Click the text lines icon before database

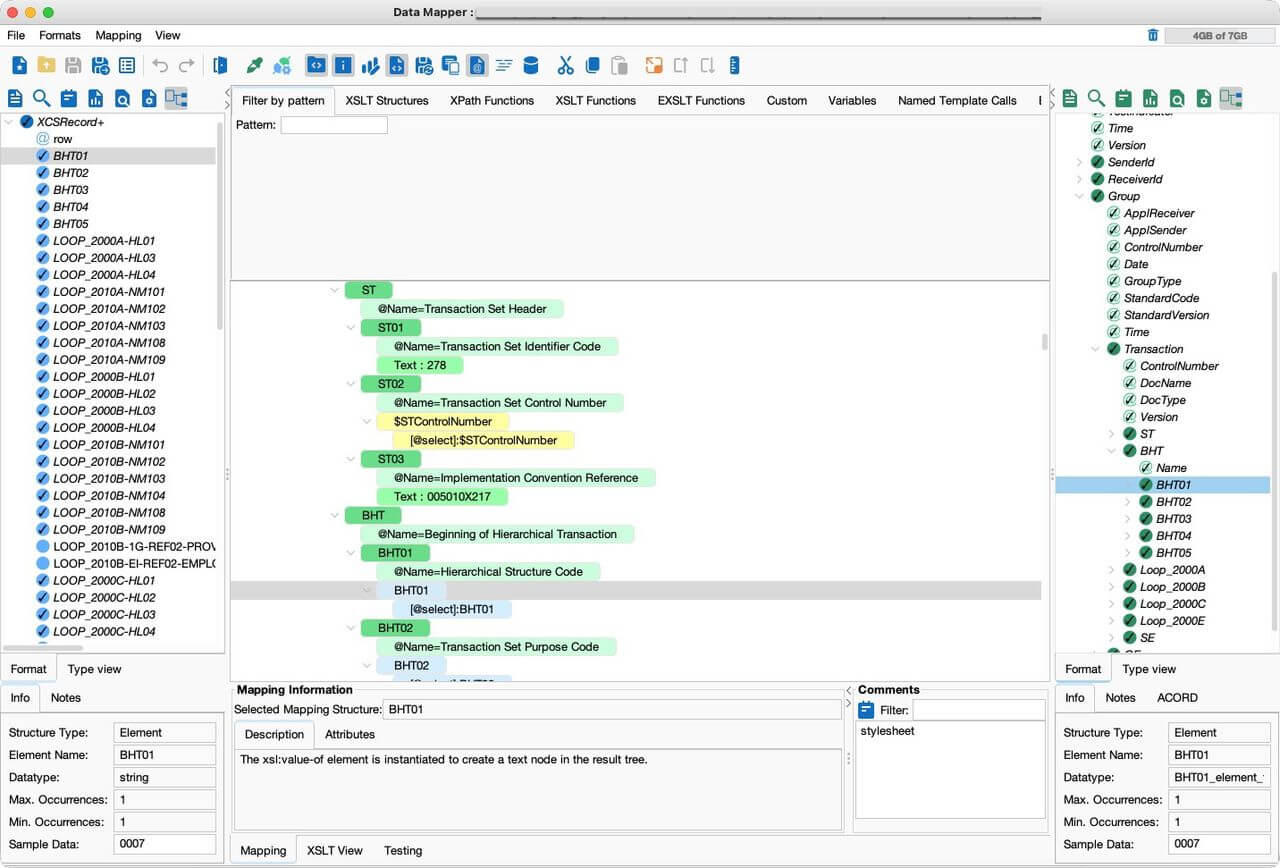coord(504,66)
